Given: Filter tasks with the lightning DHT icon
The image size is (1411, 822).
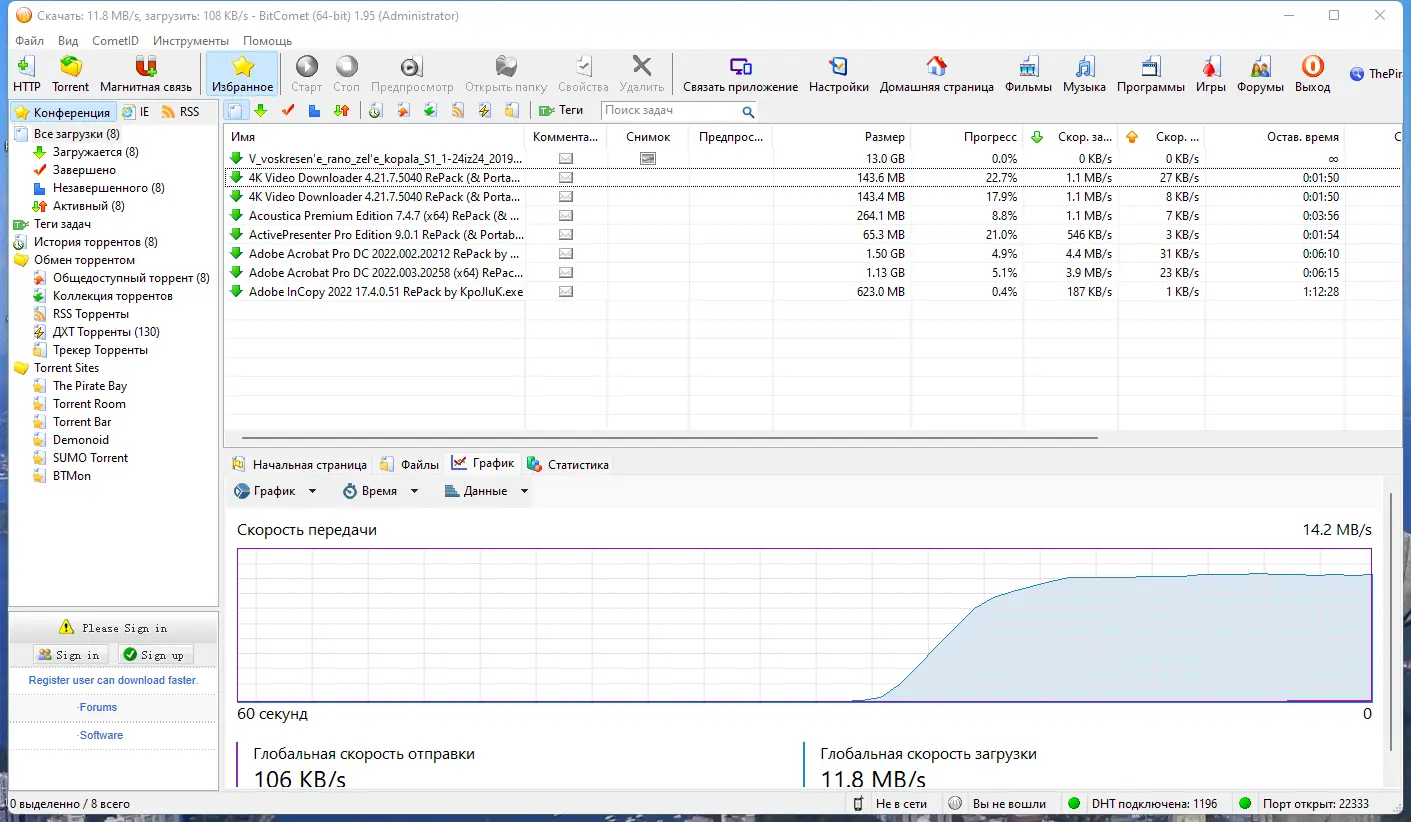Looking at the screenshot, I should tap(485, 111).
